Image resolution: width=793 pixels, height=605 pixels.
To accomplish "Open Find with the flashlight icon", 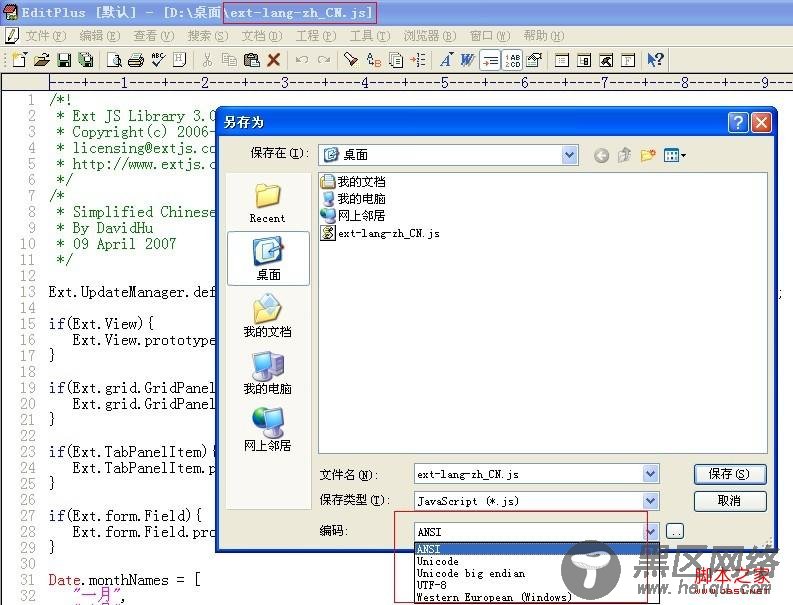I will tap(350, 60).
